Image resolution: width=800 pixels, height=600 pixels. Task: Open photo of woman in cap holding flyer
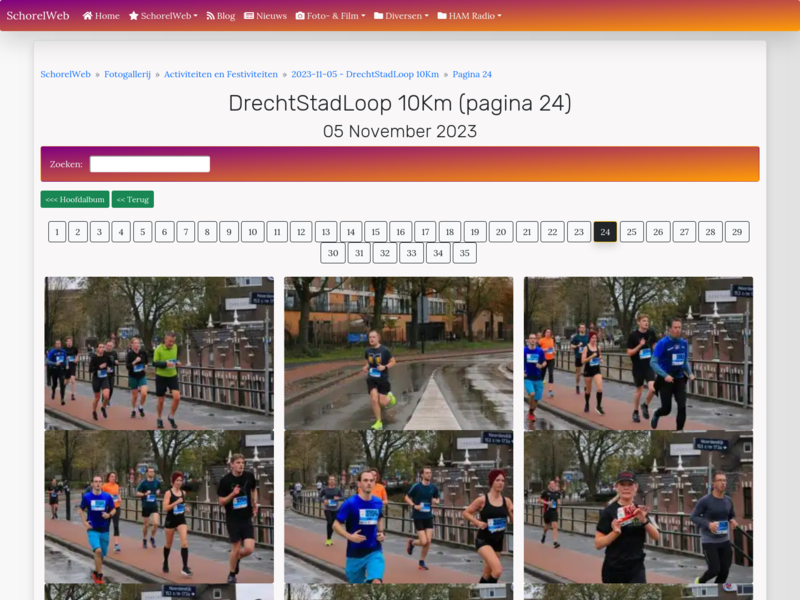638,507
